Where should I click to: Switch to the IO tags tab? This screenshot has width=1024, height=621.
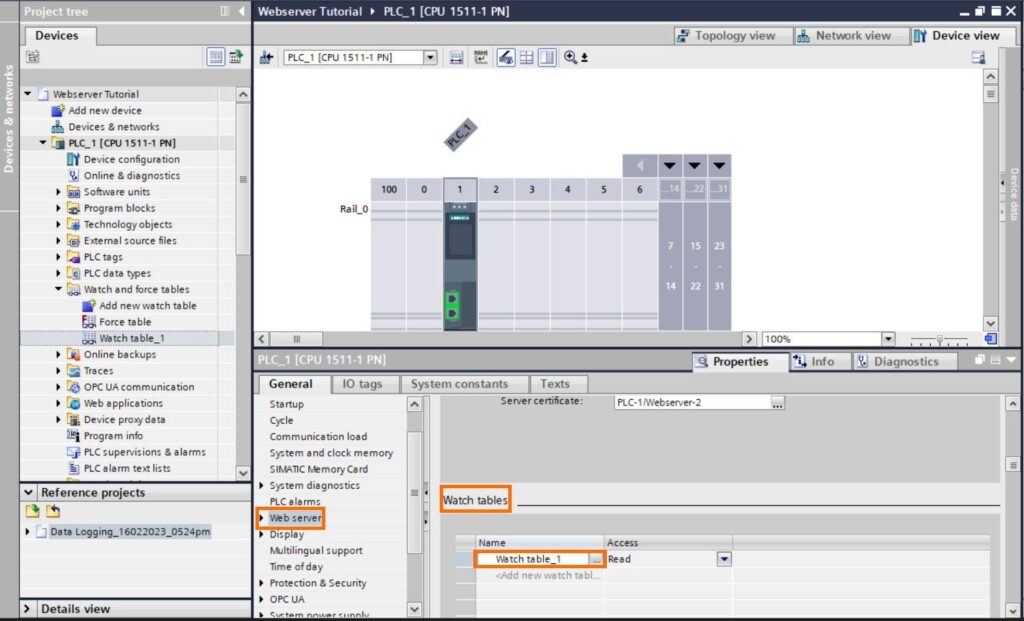coord(362,384)
